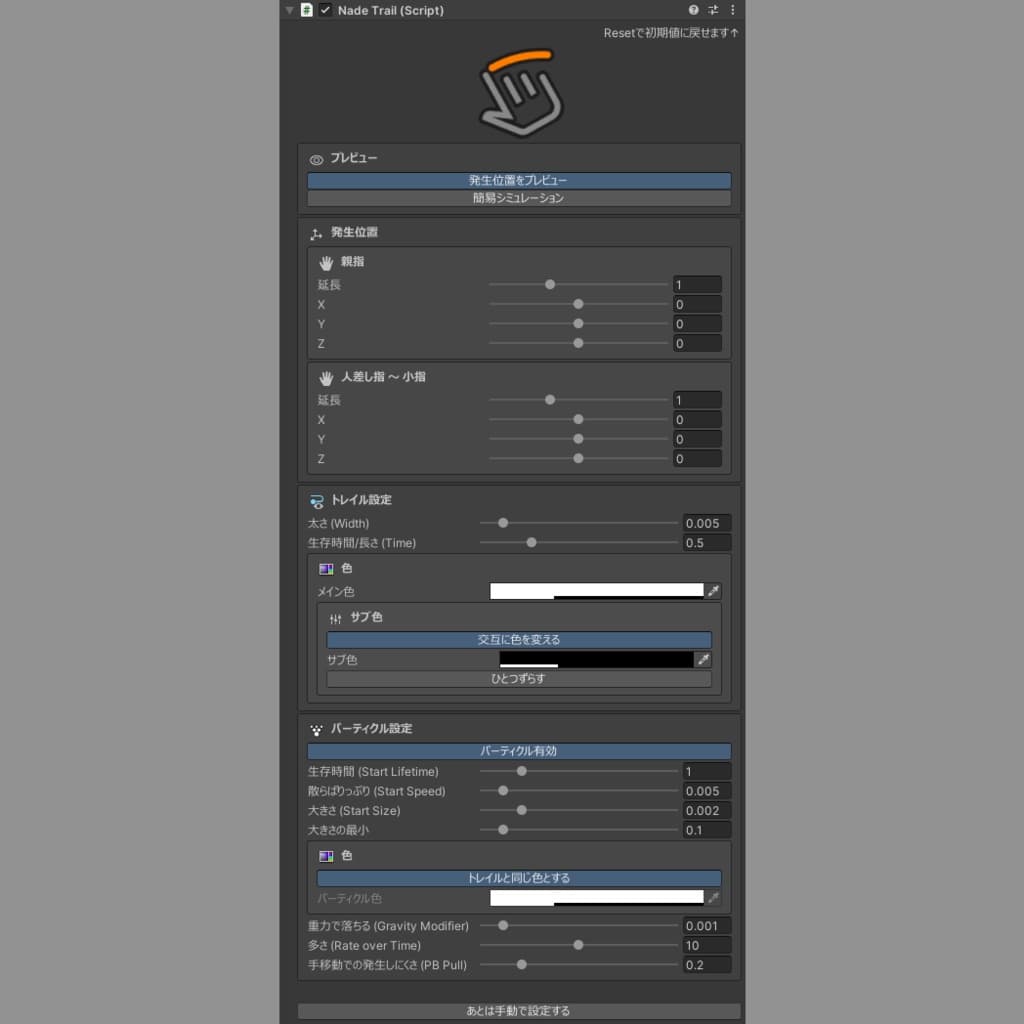Click the 親指 延長 value field
The image size is (1024, 1024).
[697, 285]
